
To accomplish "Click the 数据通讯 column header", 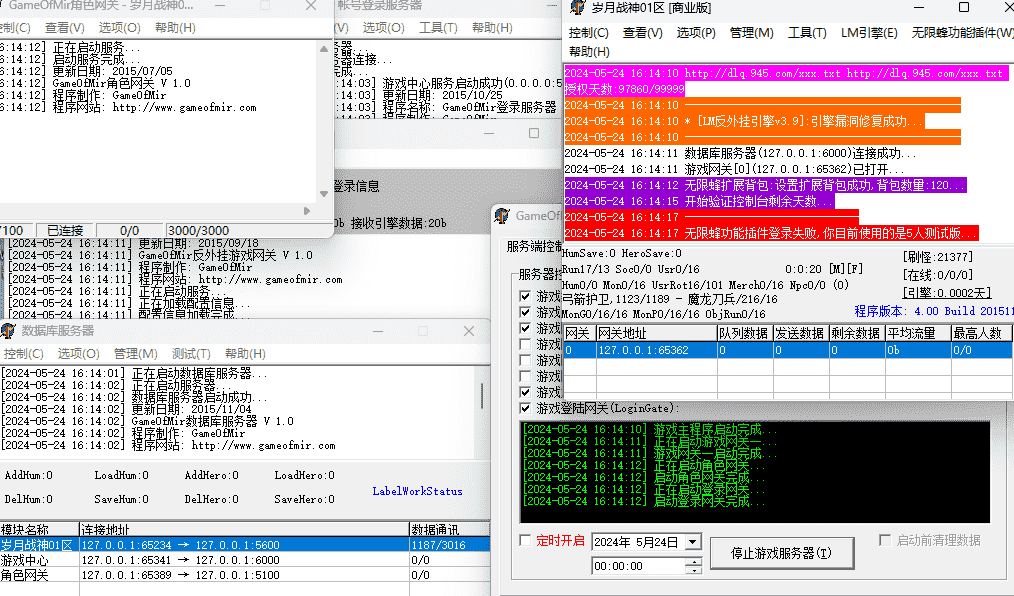I will (x=449, y=530).
